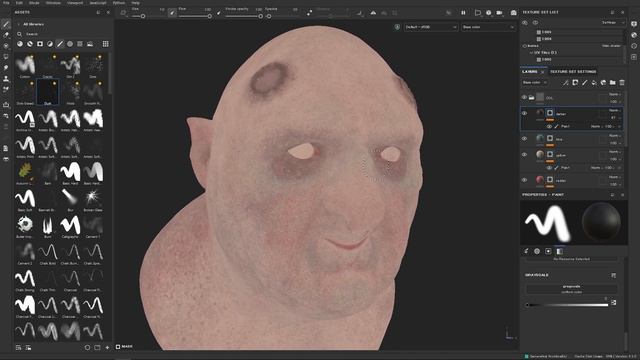Filter assets by Materials type
The image size is (640, 360).
[x=20, y=44]
